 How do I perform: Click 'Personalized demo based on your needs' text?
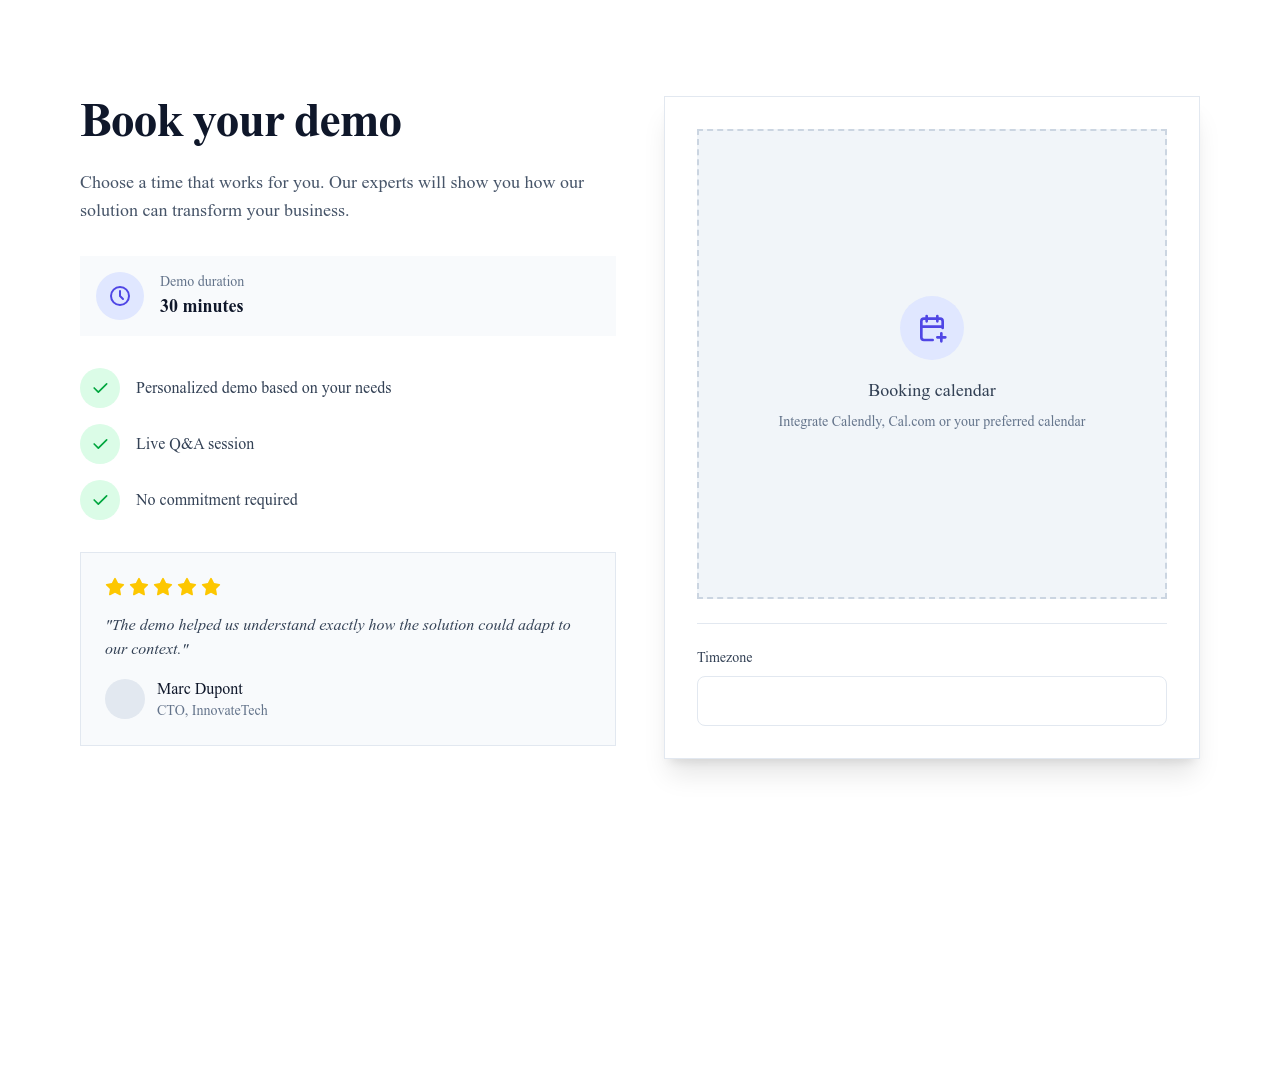[x=264, y=388]
